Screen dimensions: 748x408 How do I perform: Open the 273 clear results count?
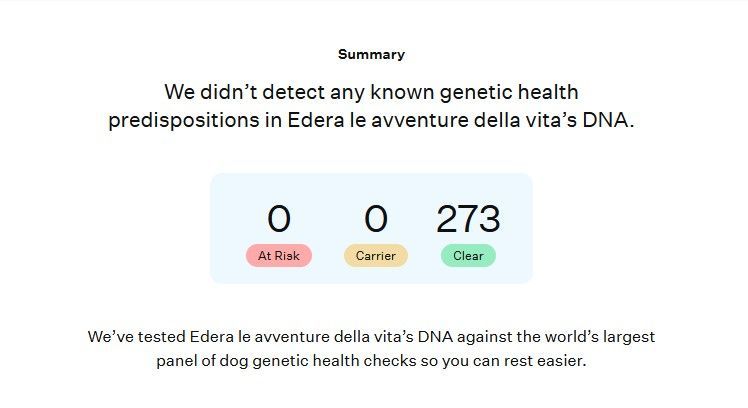click(468, 219)
